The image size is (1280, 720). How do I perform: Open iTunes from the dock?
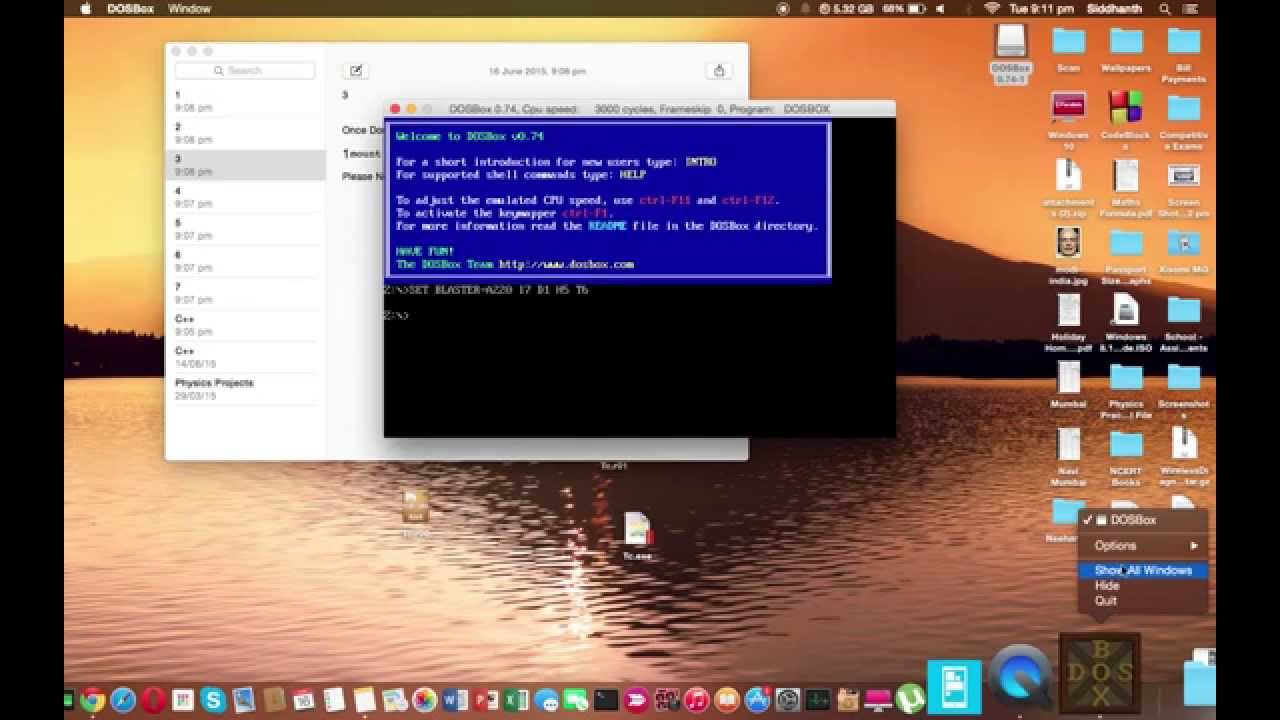697,700
